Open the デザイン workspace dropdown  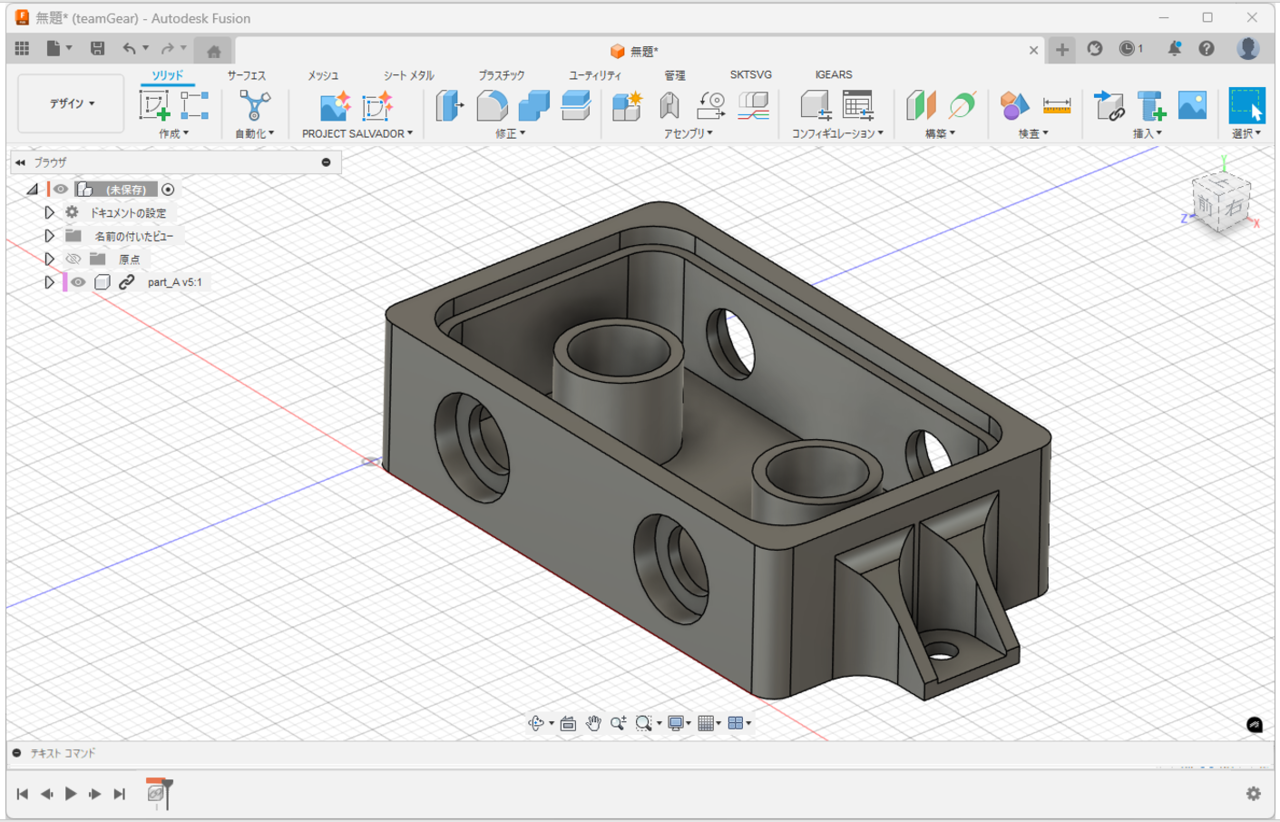70,104
